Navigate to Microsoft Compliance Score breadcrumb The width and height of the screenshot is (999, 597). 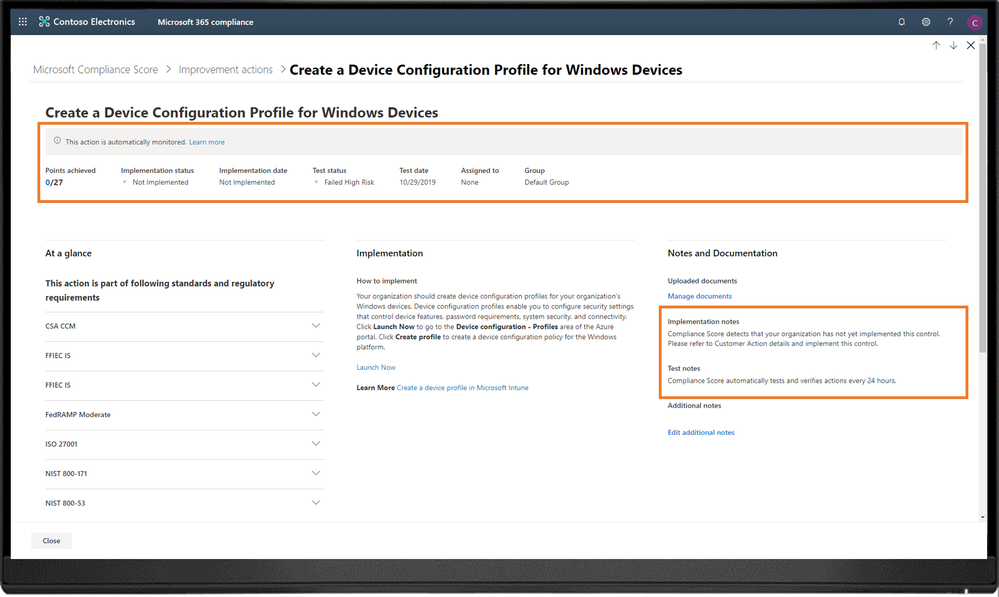coord(96,70)
